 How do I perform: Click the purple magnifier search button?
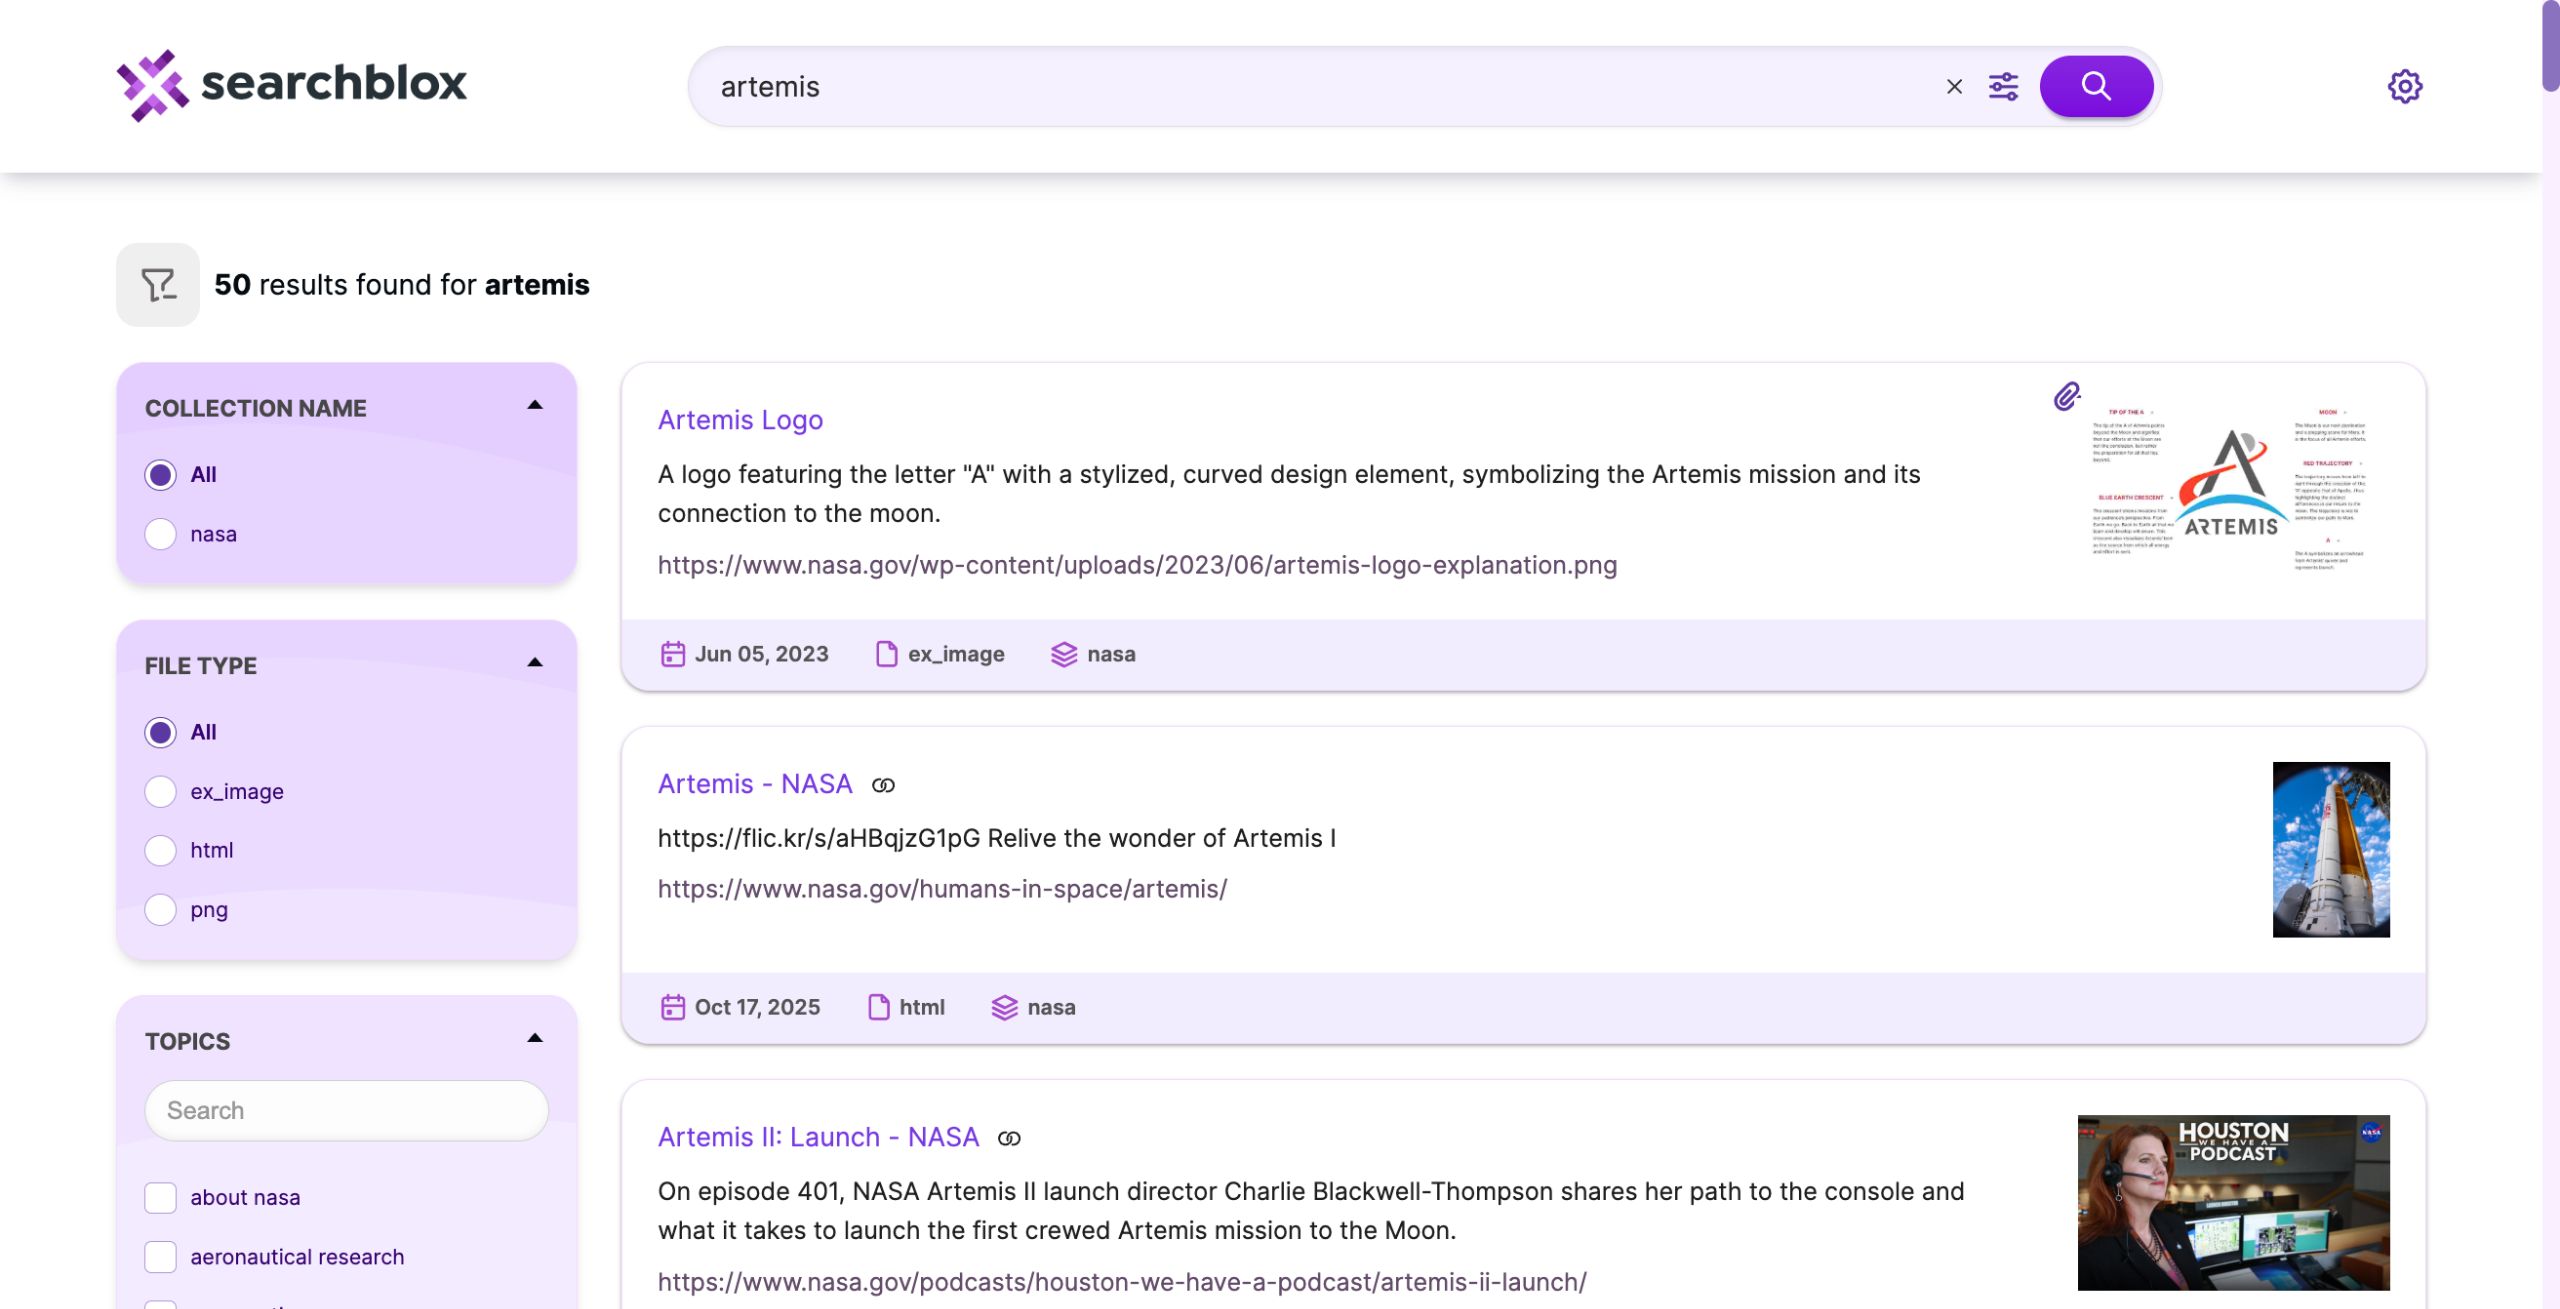click(x=2095, y=86)
